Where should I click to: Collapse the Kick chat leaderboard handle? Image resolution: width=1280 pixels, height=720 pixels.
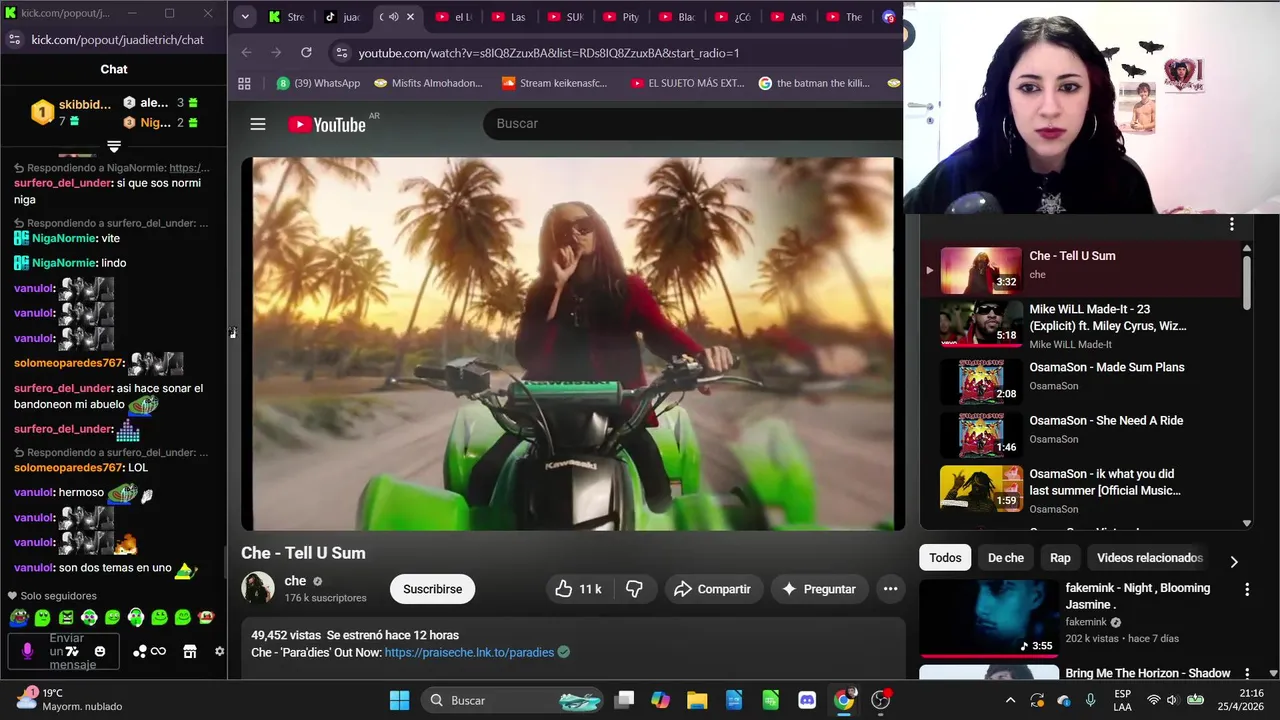click(x=114, y=147)
